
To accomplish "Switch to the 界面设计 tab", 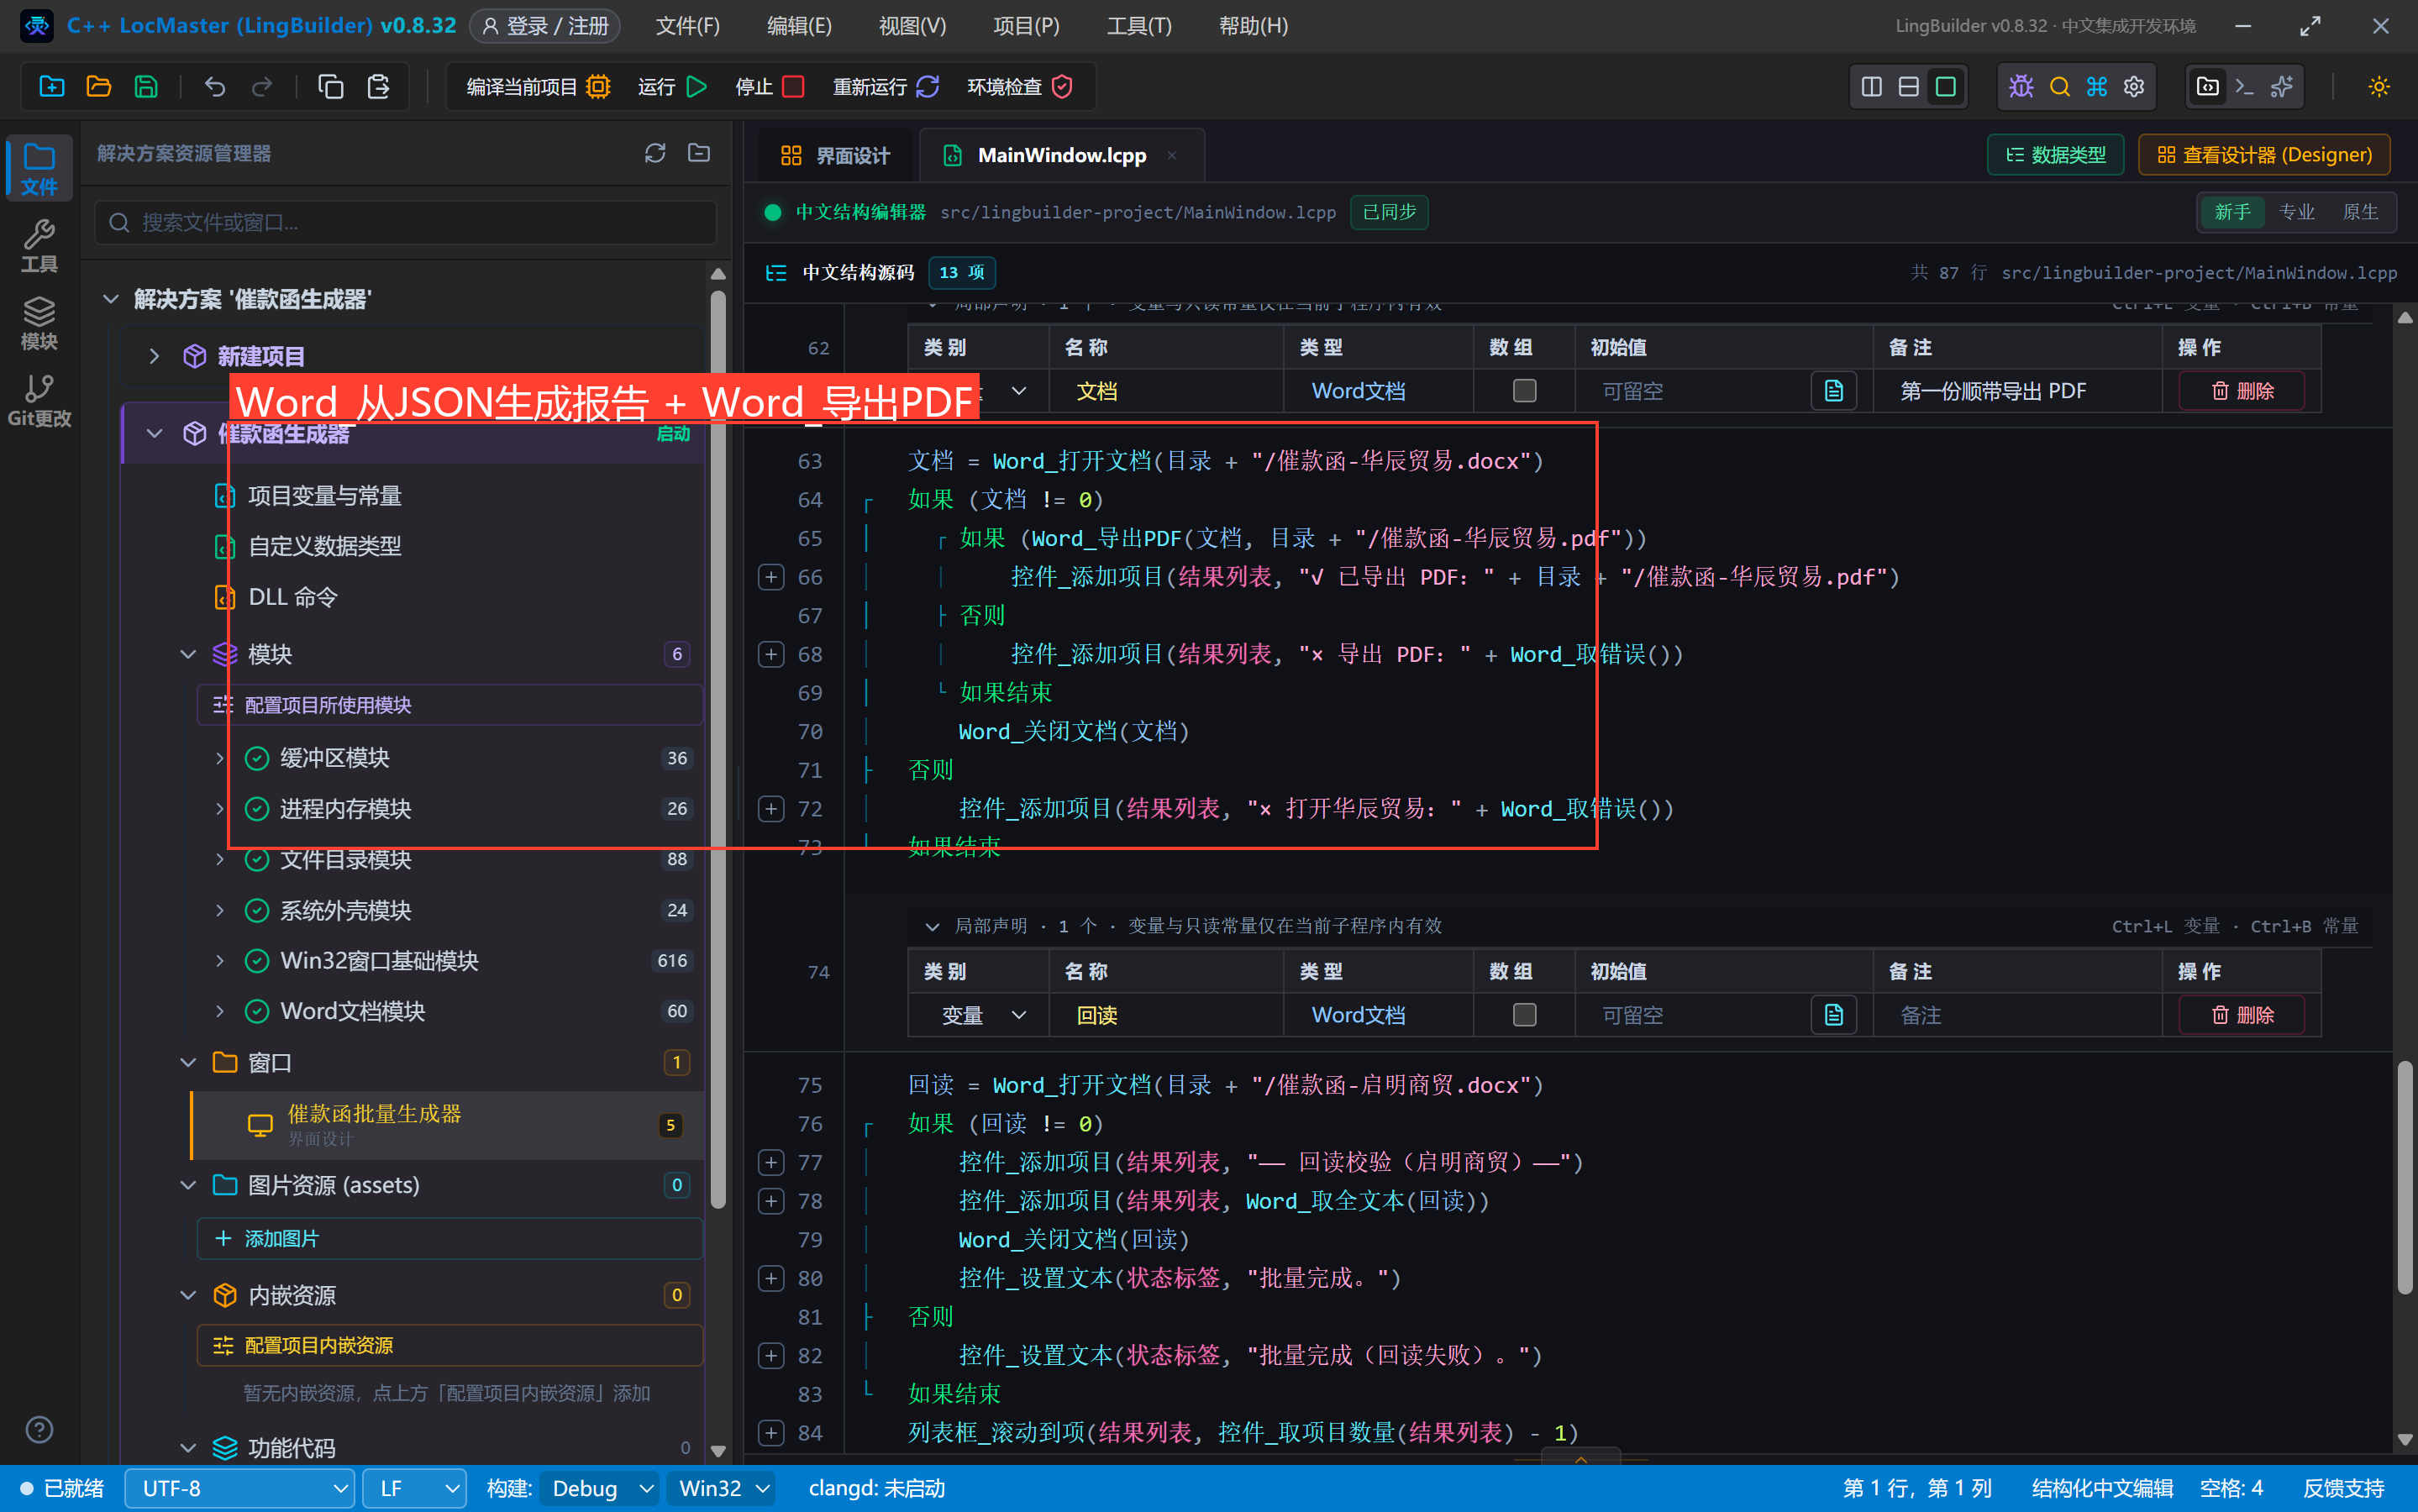I will (x=835, y=155).
